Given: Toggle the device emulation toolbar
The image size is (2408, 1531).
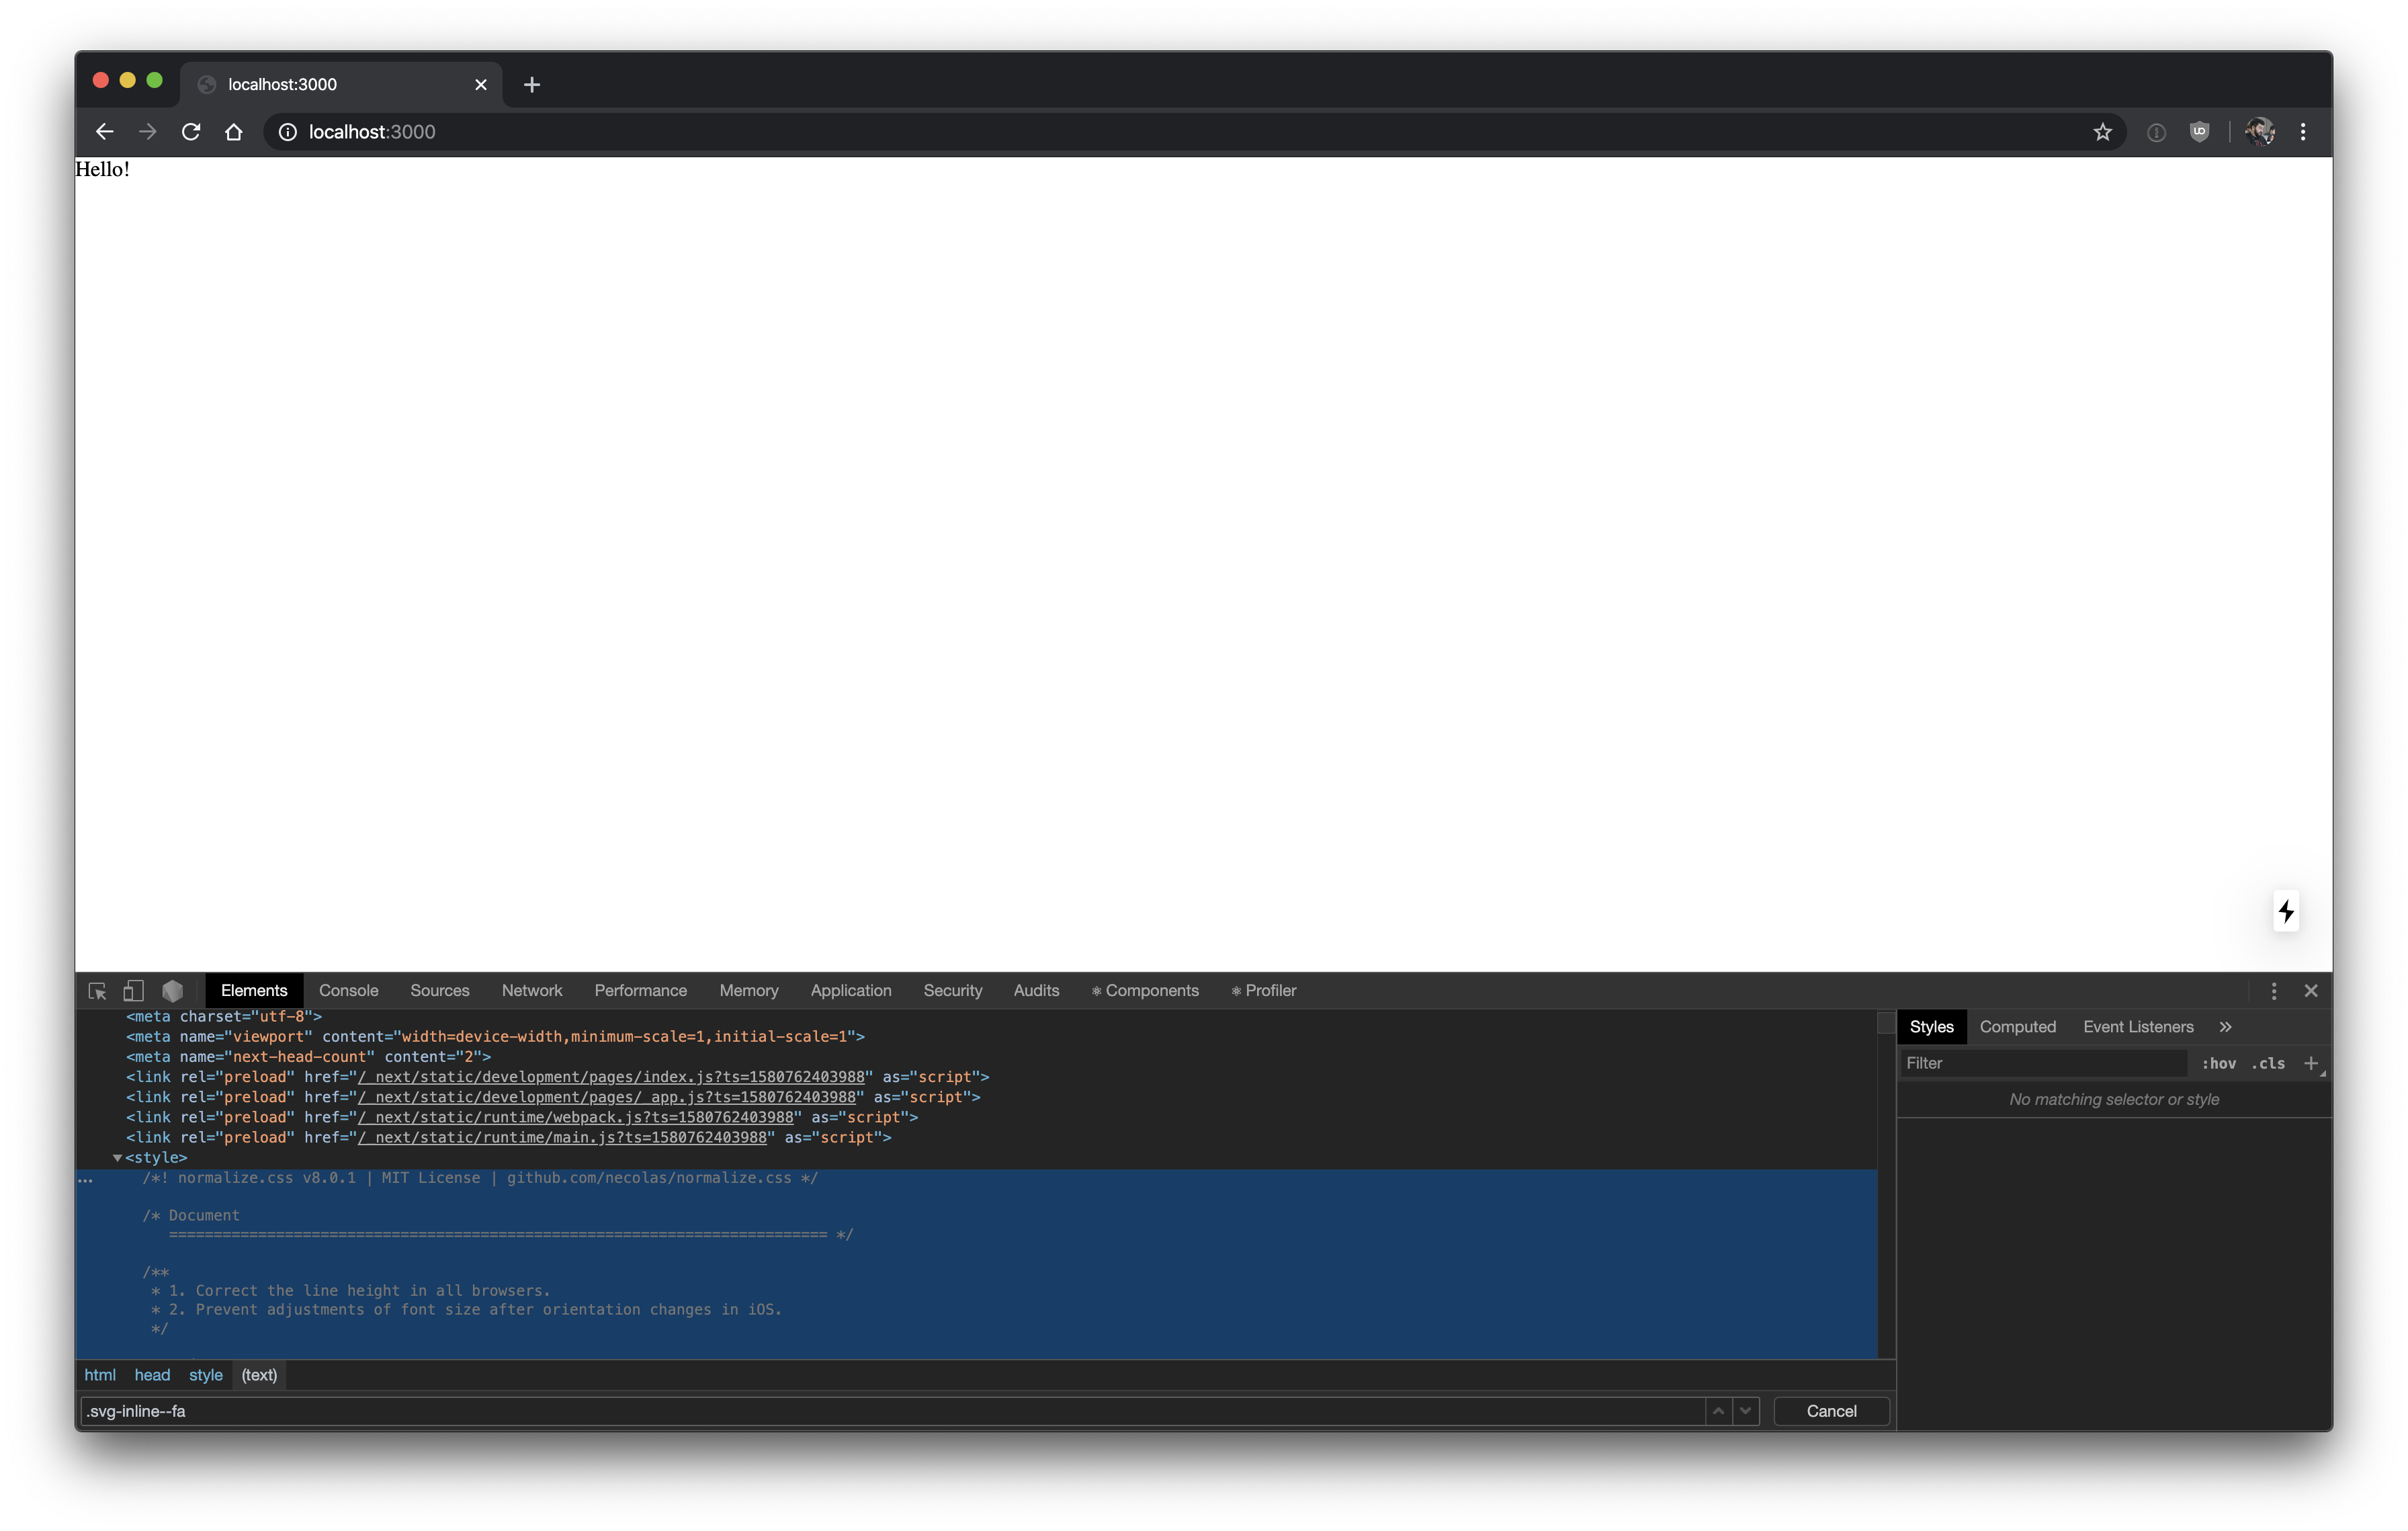Looking at the screenshot, I should 133,990.
